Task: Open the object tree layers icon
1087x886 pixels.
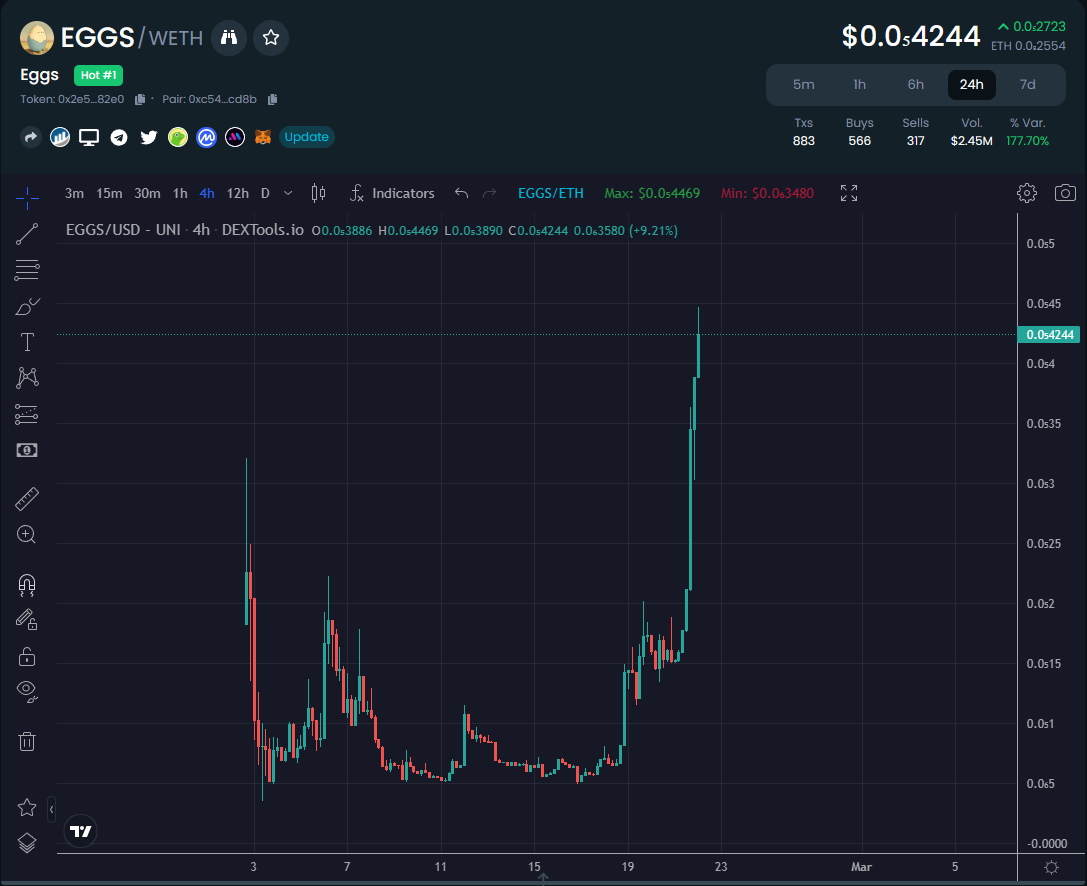Action: coord(27,843)
